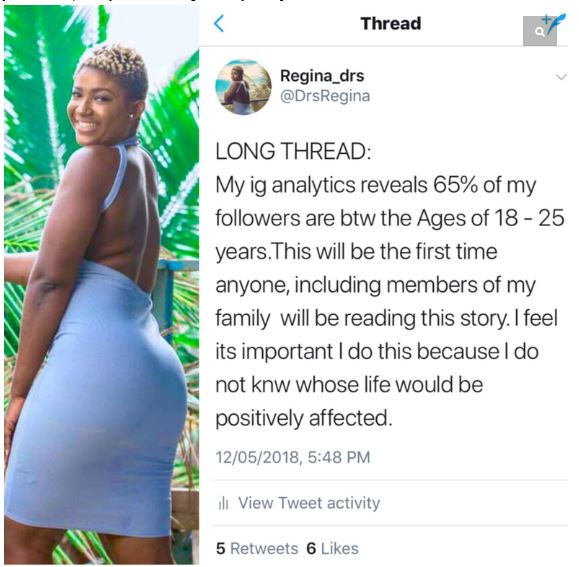Visit the @DrsRegina handle

click(x=325, y=96)
